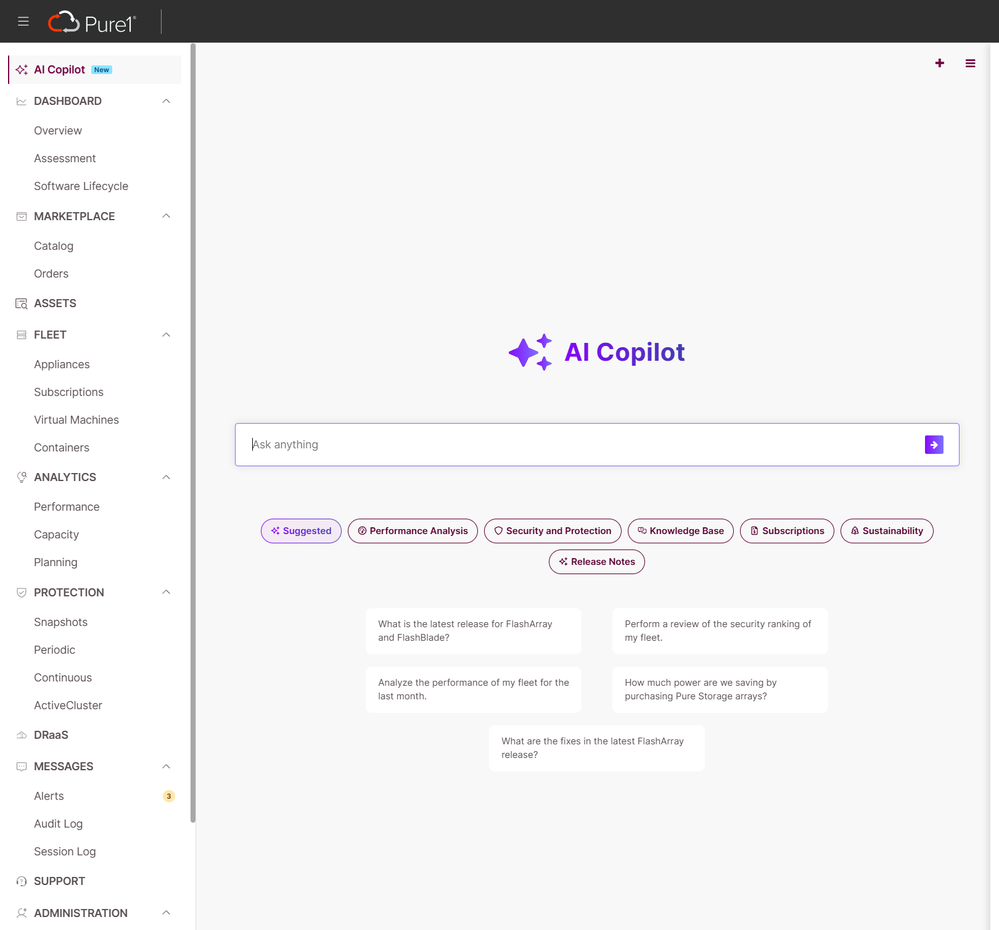Collapse the Dashboard section

click(166, 101)
